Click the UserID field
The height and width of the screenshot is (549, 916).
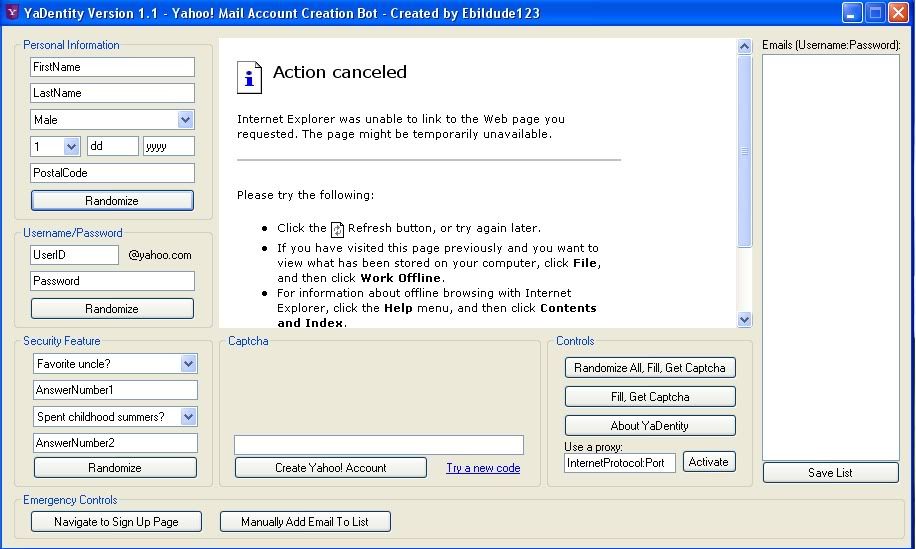coord(74,255)
